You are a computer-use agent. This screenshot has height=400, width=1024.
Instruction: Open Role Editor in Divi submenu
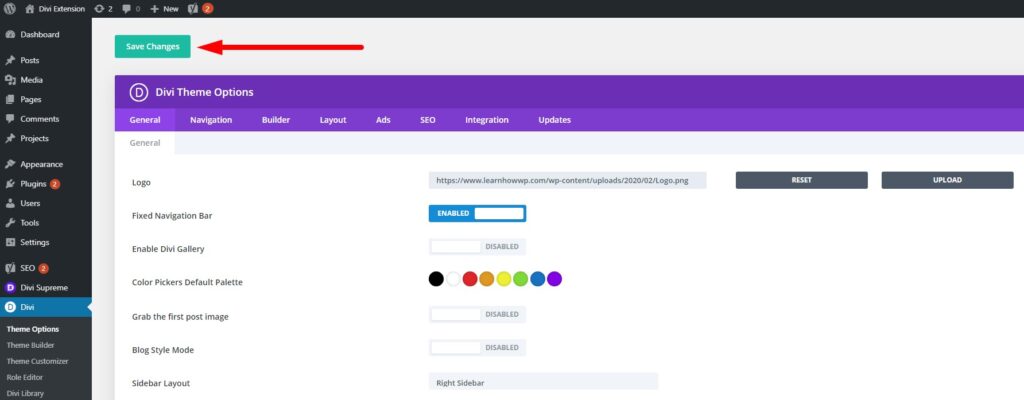tap(25, 378)
